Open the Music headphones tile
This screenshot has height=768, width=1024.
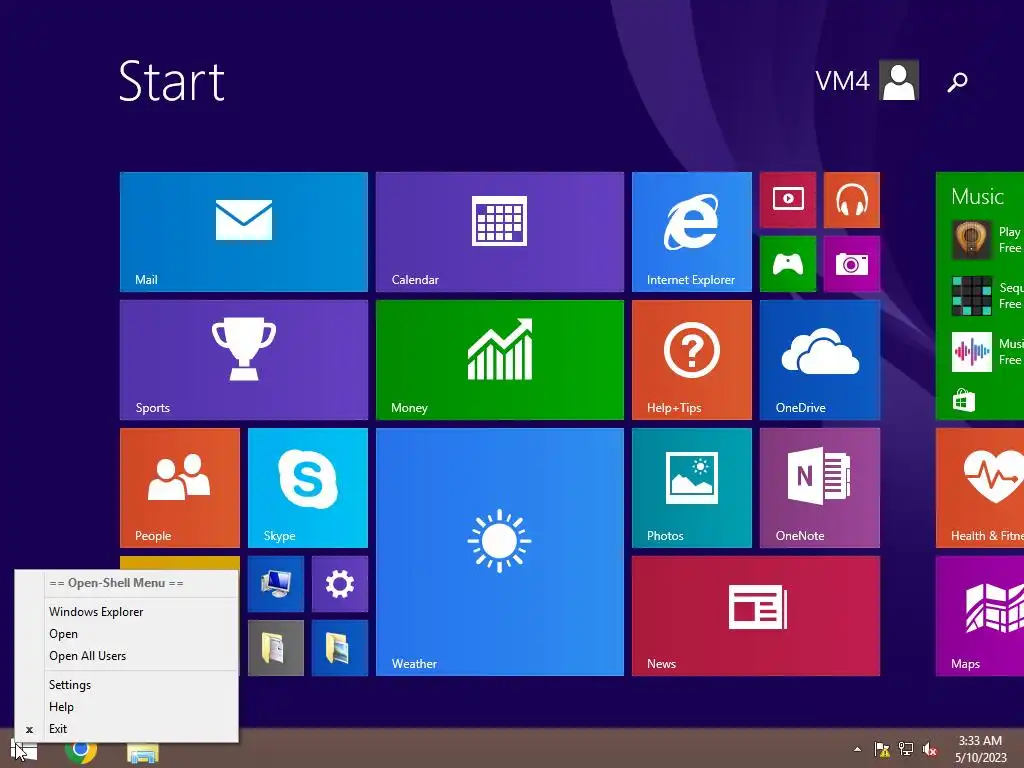pos(852,200)
